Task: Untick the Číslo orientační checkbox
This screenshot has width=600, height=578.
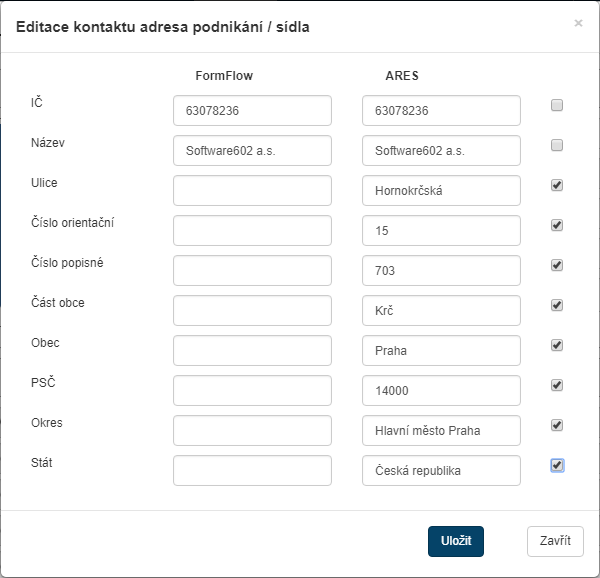Action: tap(557, 225)
